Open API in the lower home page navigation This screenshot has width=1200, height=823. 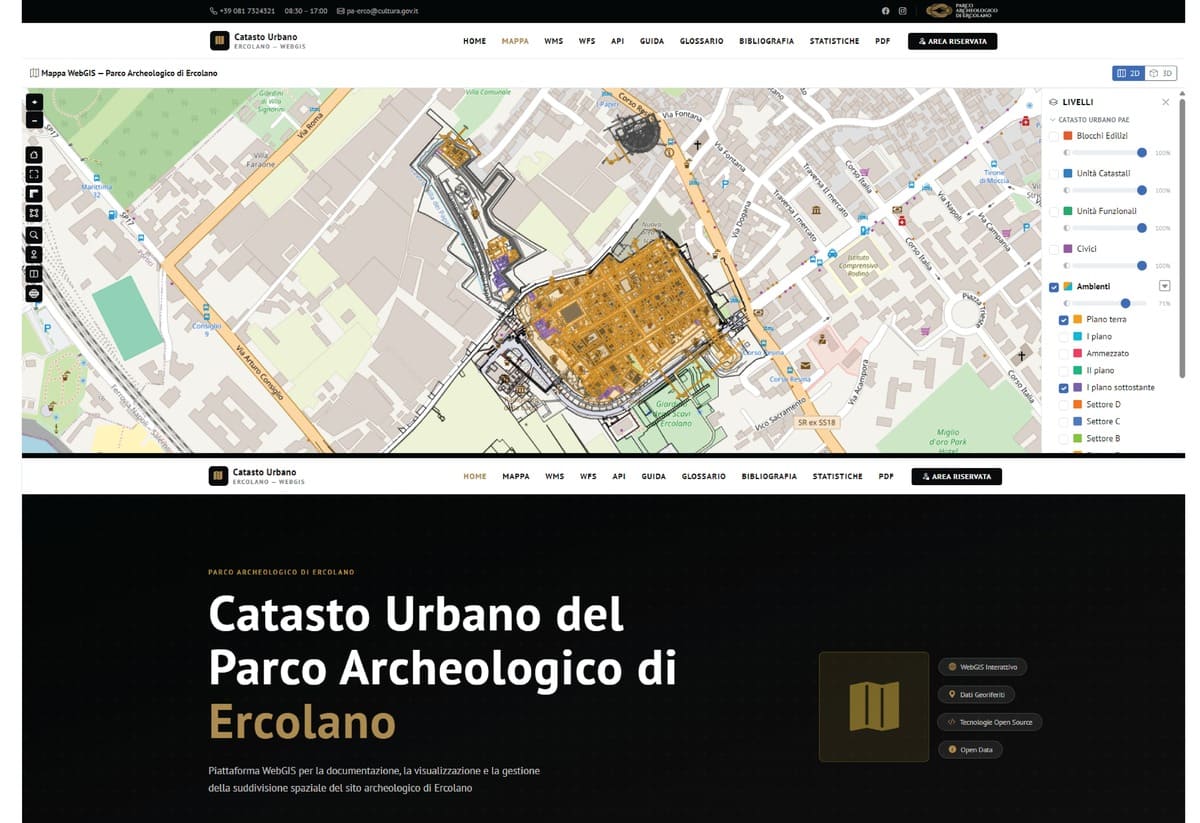619,476
